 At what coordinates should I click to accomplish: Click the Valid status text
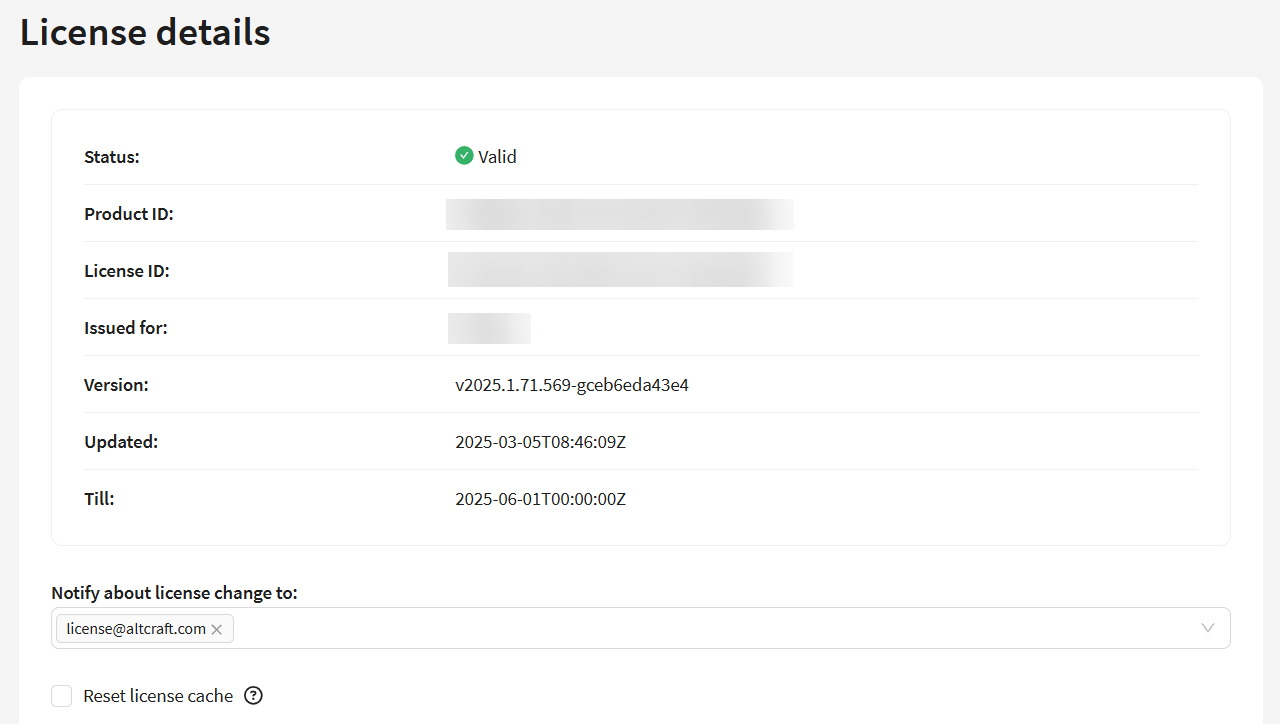pyautogui.click(x=497, y=157)
